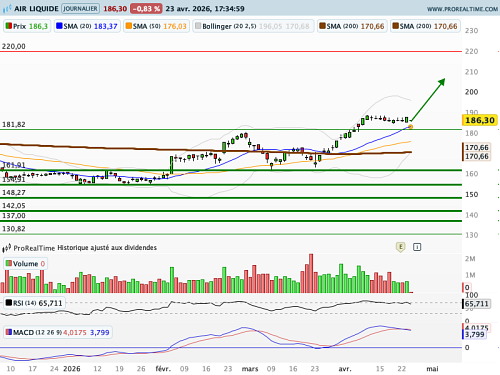Click the avr. label on time axis

345,369
